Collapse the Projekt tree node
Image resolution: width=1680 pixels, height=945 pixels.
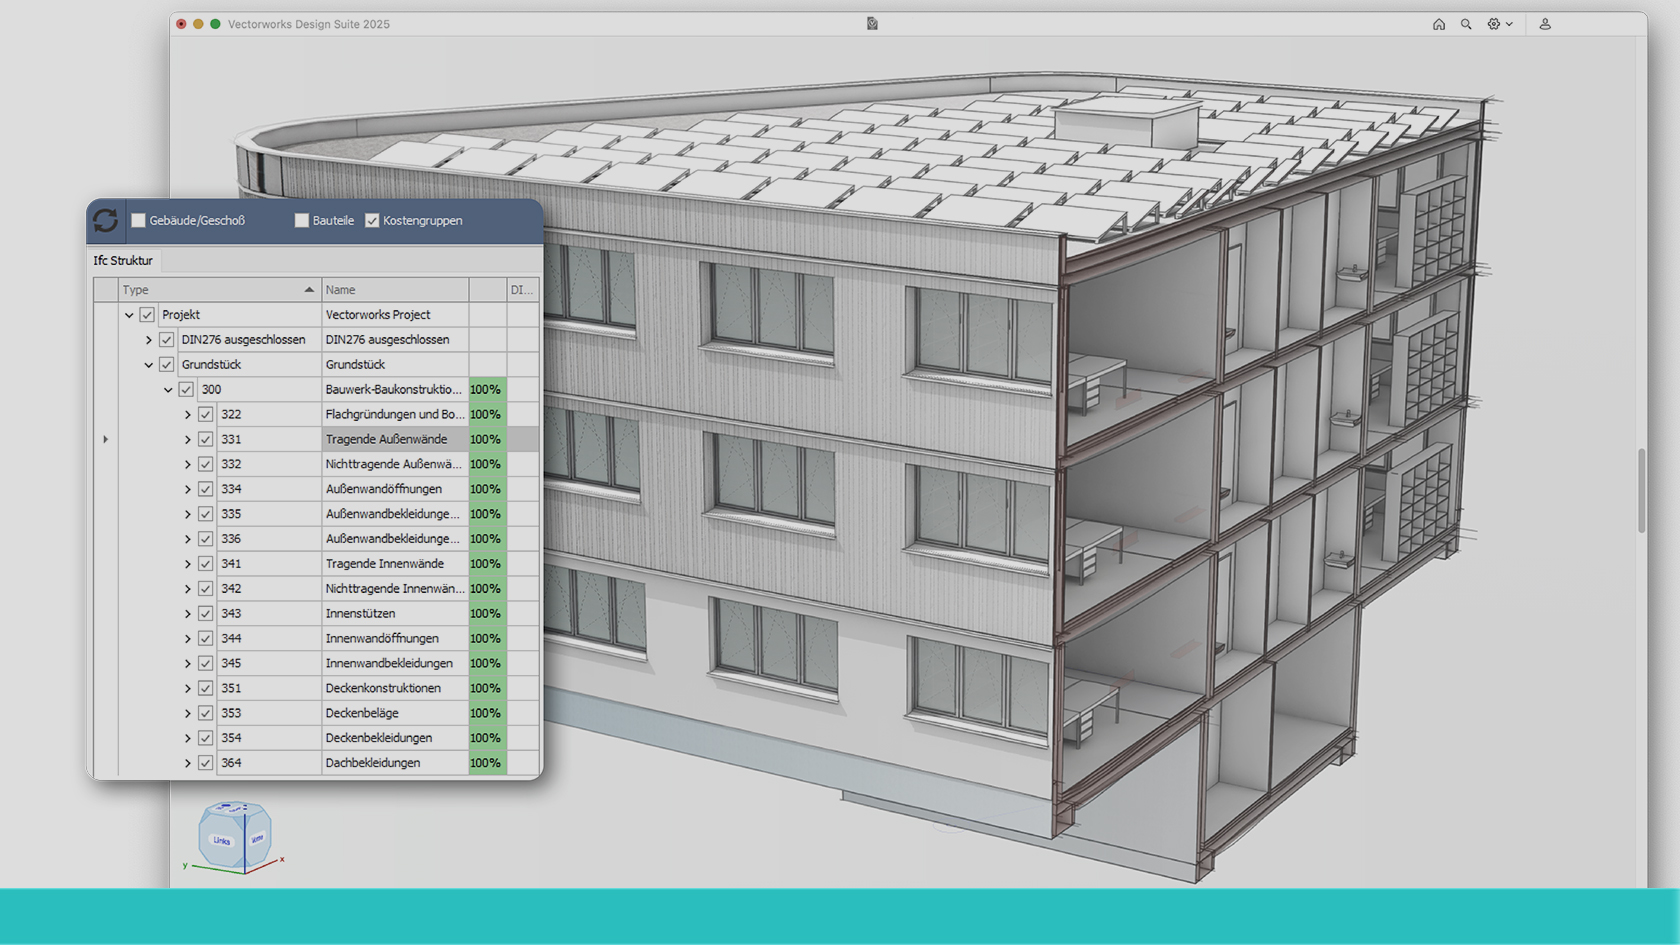coord(129,315)
